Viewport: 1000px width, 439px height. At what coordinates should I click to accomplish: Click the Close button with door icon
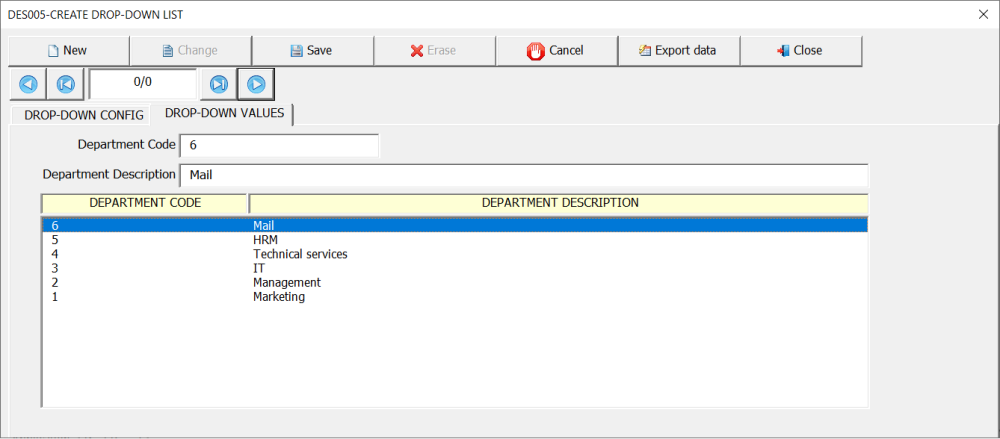click(x=800, y=50)
